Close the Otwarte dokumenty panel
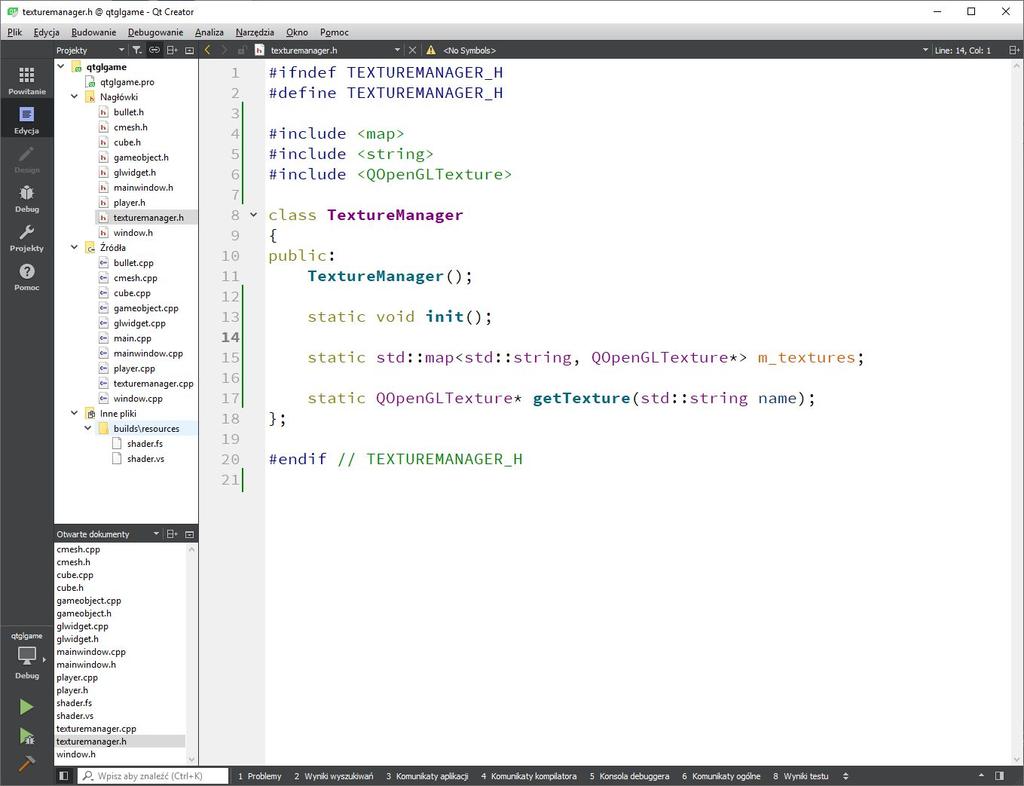 189,534
